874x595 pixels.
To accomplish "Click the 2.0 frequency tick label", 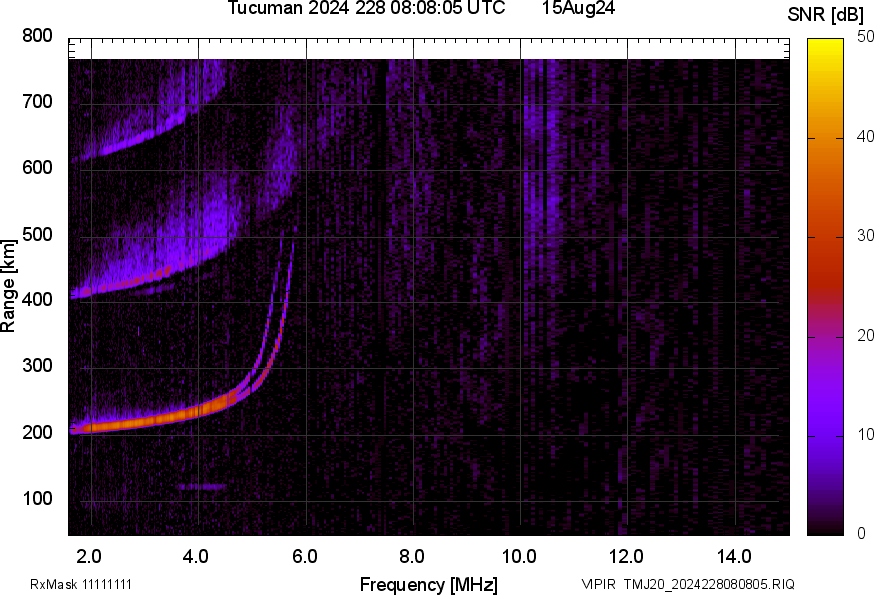I will [x=89, y=557].
